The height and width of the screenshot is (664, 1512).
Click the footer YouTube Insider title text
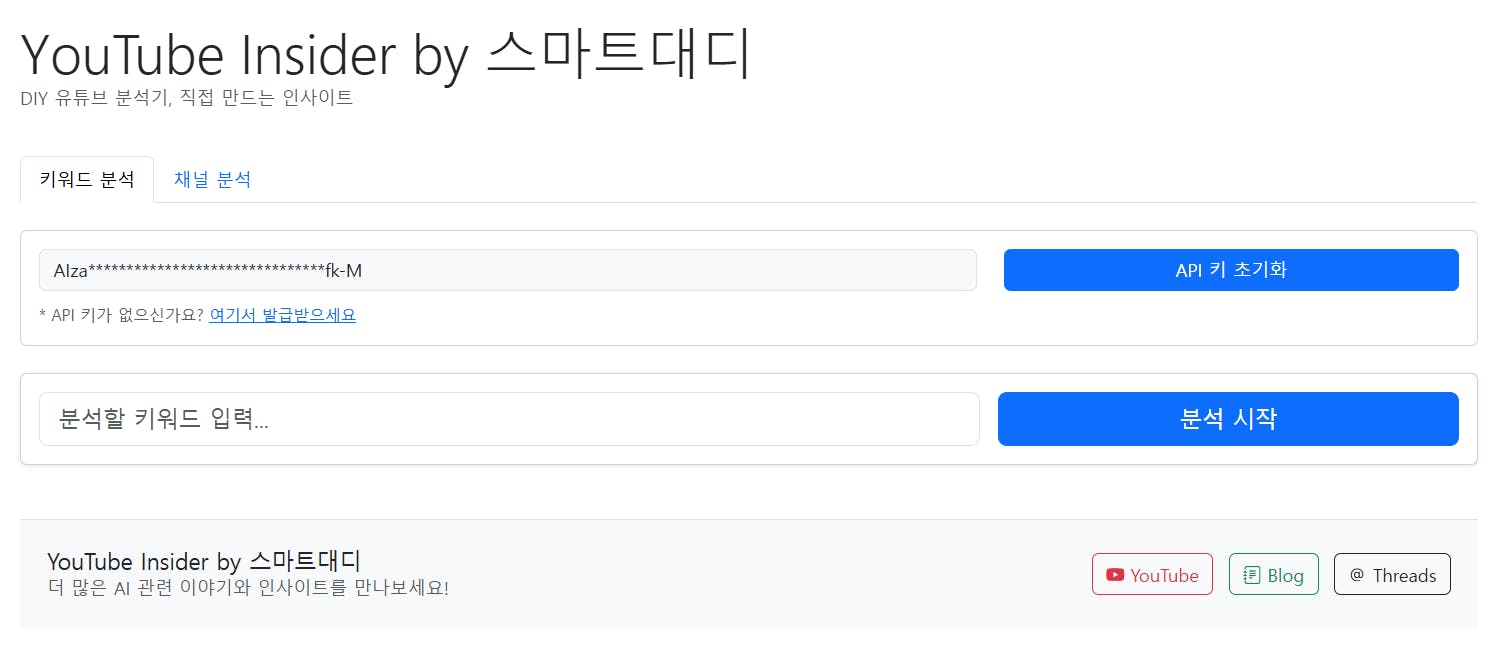click(x=204, y=561)
